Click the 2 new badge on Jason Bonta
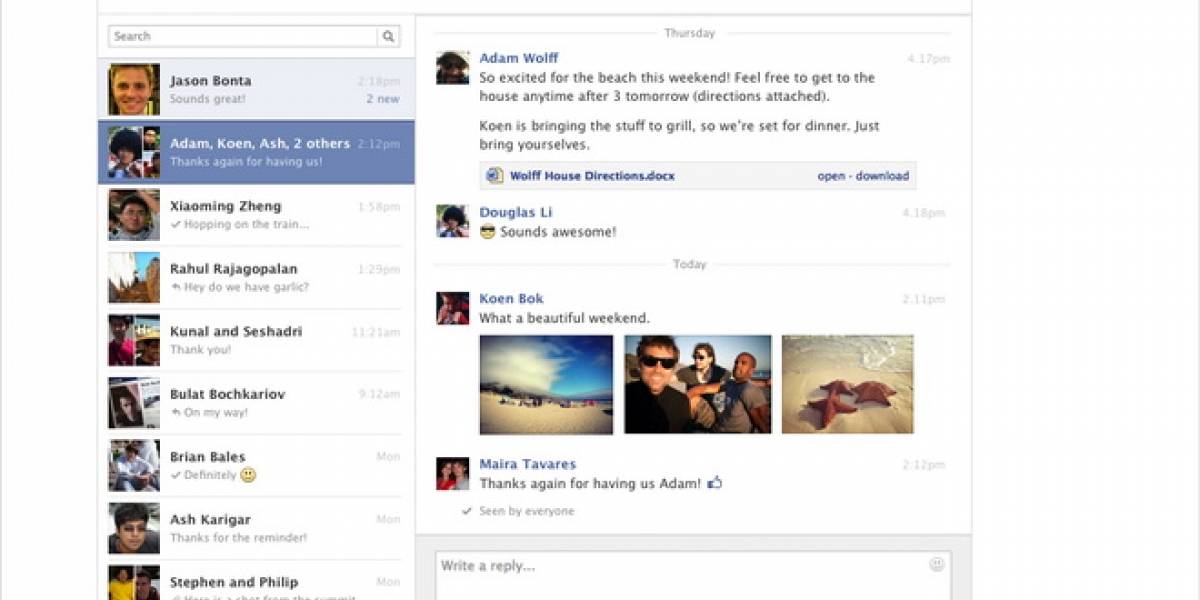This screenshot has width=1200, height=600. (383, 99)
